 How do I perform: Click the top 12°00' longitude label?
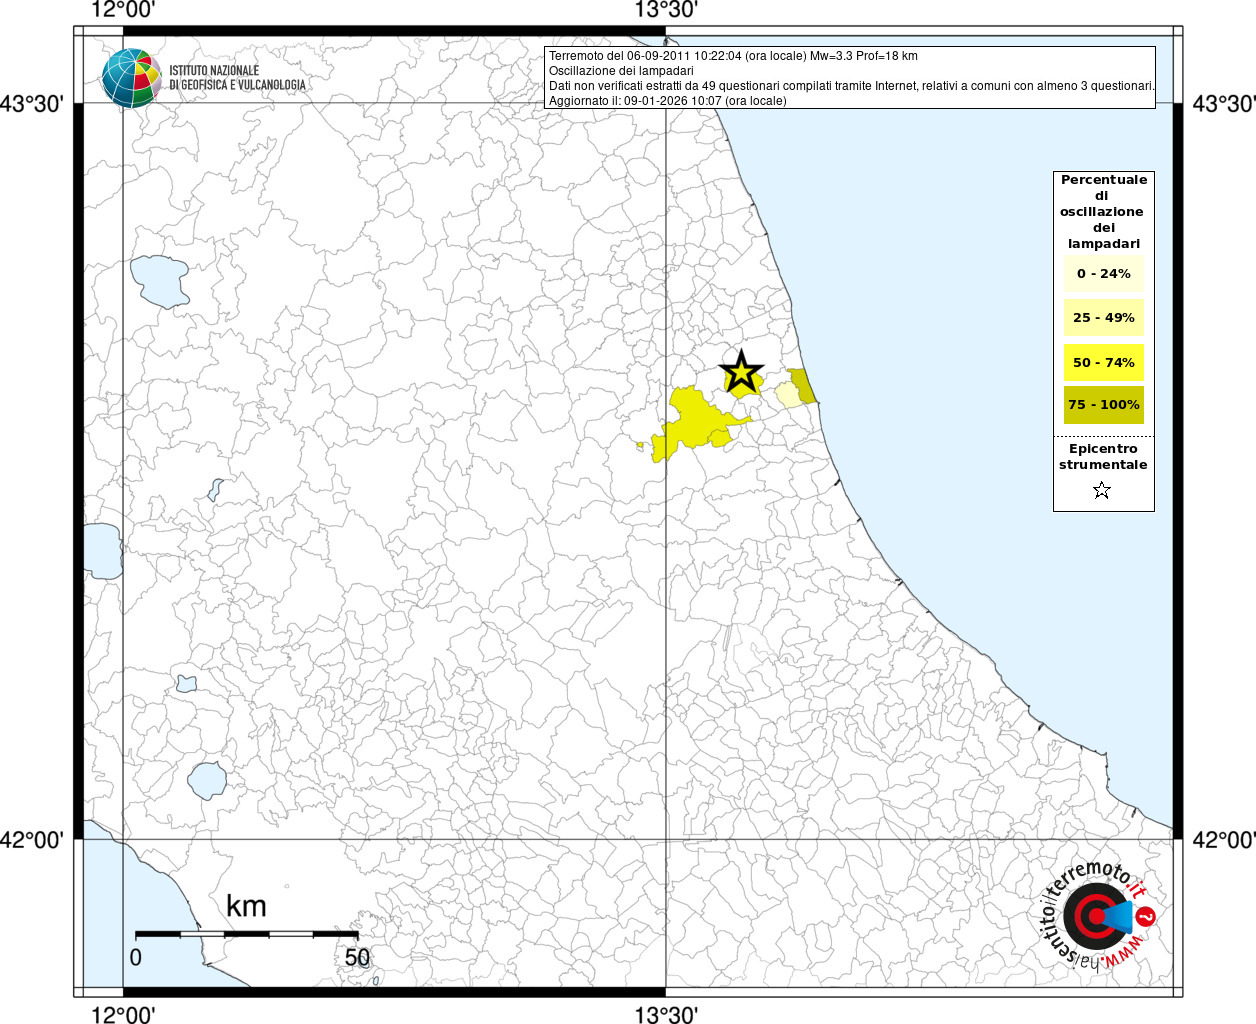tap(123, 10)
